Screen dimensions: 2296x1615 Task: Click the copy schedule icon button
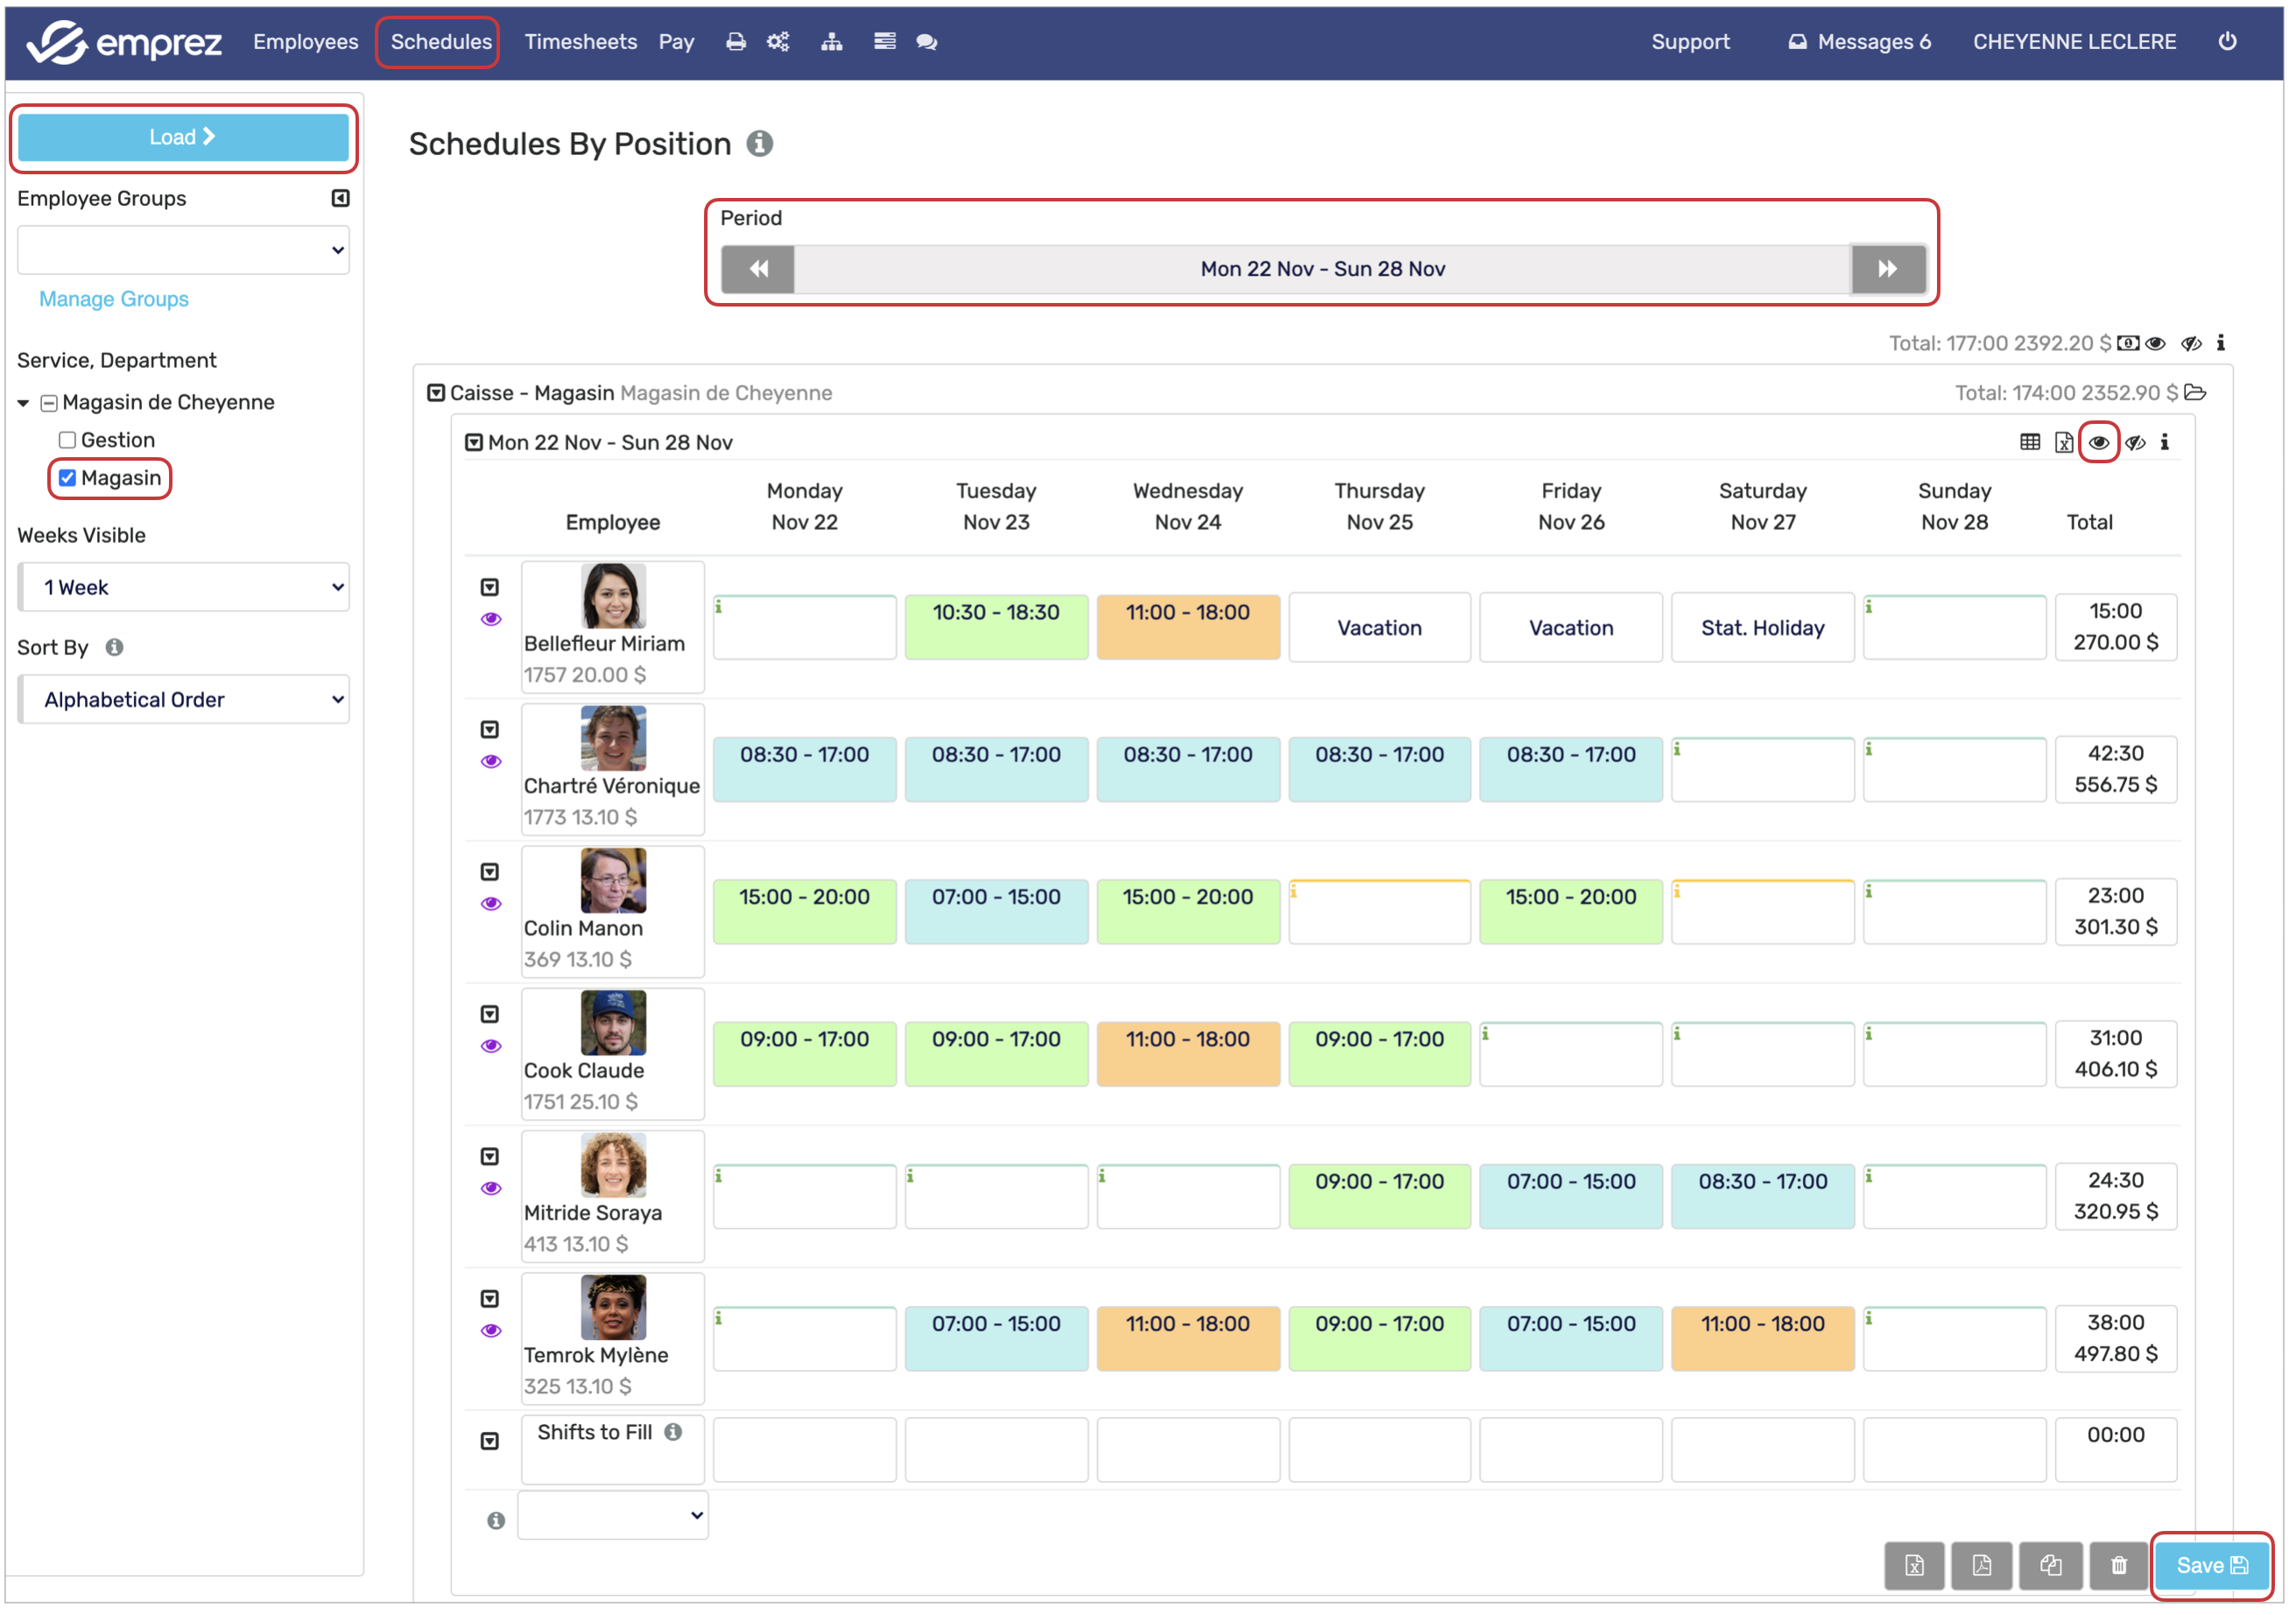click(x=2050, y=1565)
